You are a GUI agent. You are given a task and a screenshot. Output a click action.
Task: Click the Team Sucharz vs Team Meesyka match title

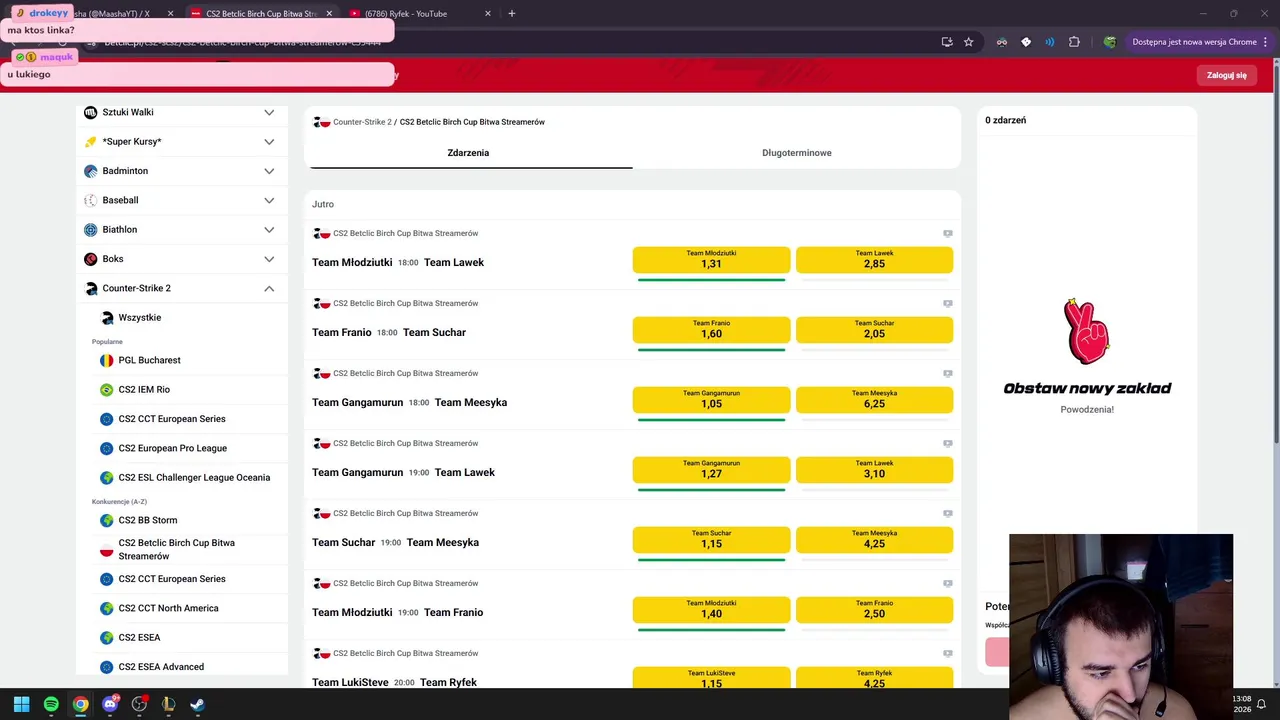coord(395,542)
